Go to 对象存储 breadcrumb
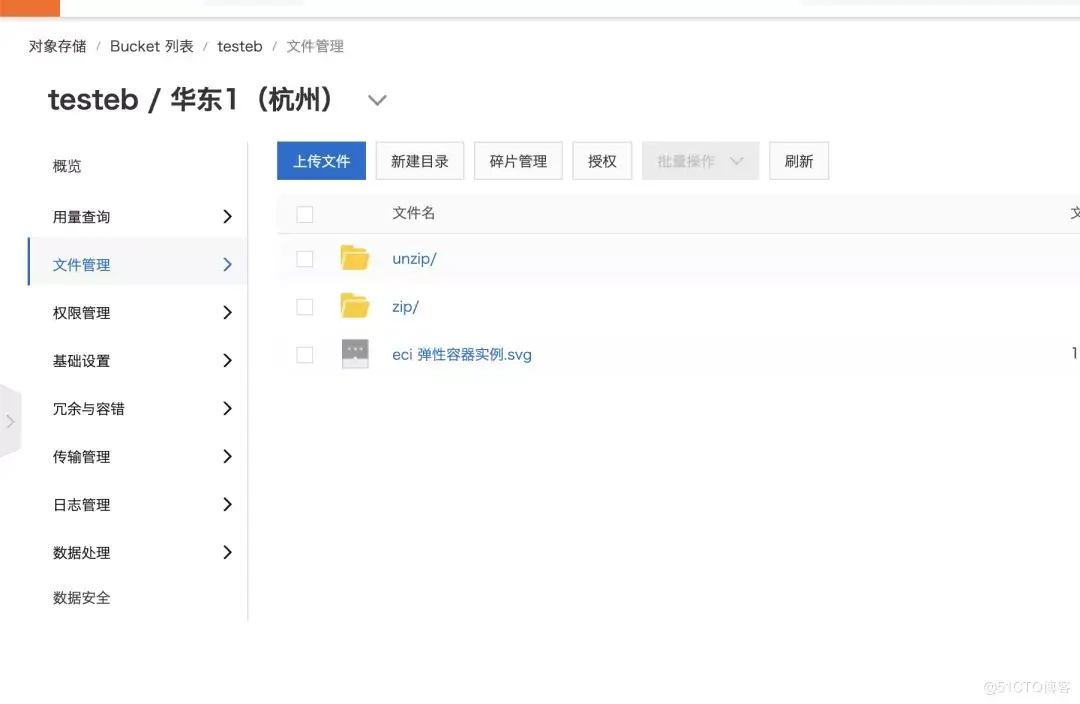The image size is (1080, 704). pyautogui.click(x=57, y=46)
